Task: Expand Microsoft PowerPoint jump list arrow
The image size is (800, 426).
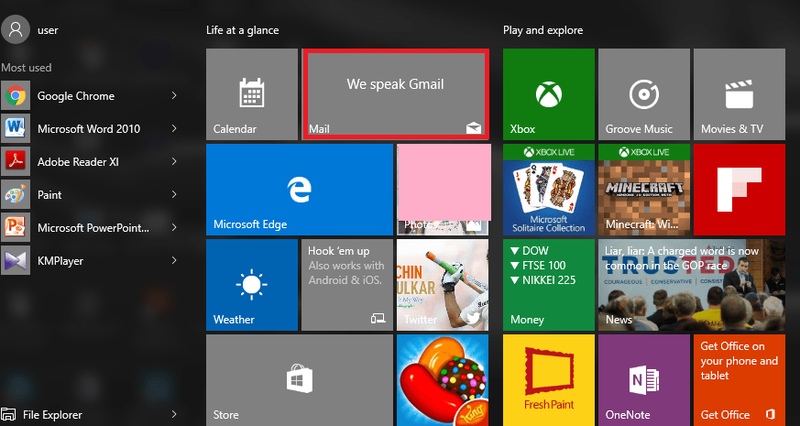Action: click(174, 228)
